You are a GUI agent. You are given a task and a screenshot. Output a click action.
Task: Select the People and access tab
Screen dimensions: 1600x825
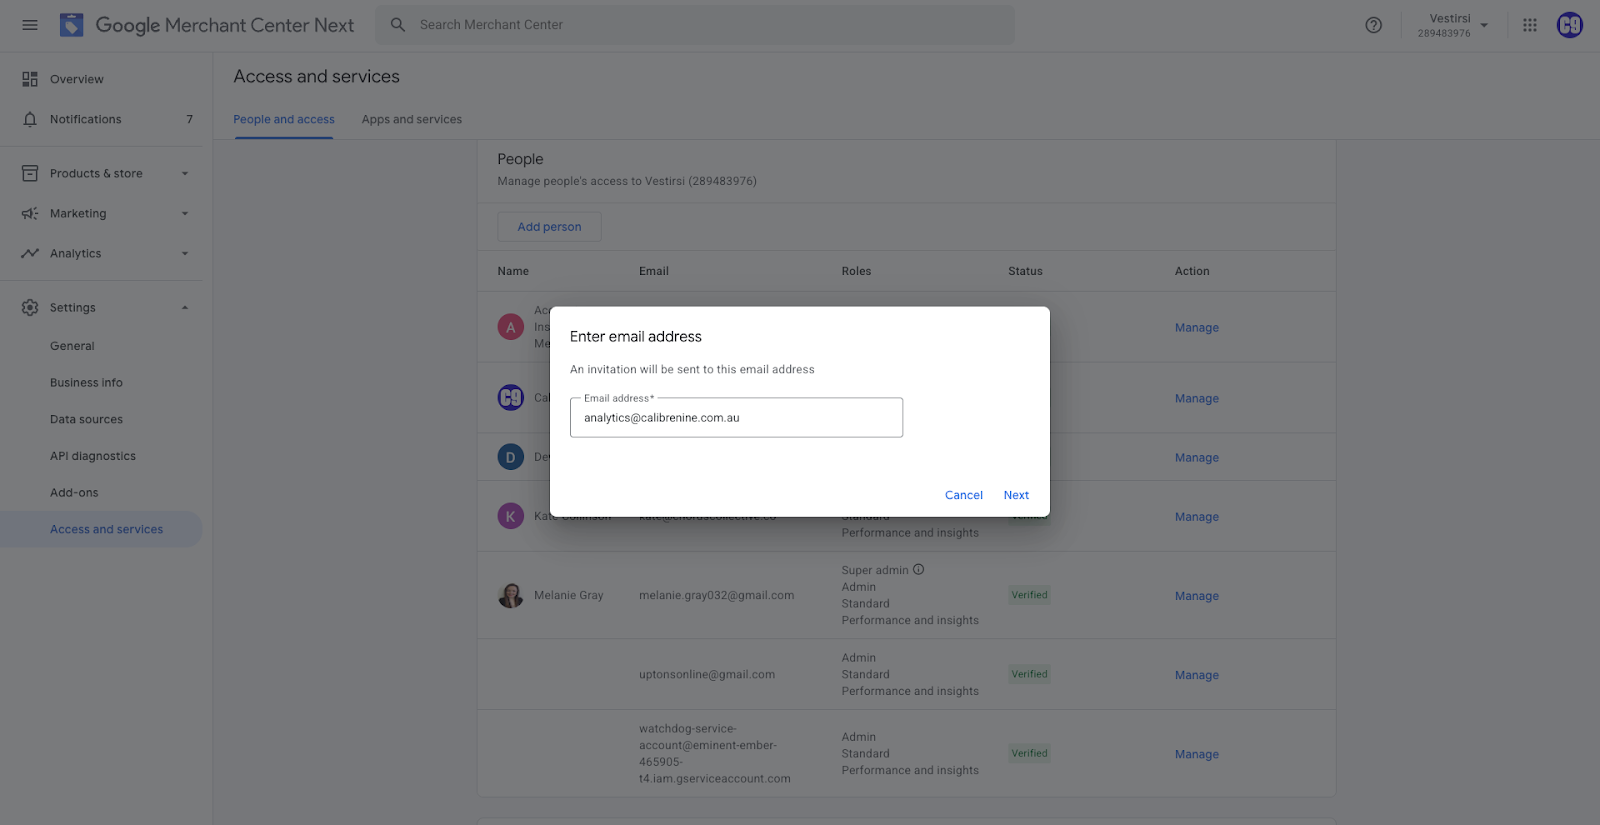point(284,120)
